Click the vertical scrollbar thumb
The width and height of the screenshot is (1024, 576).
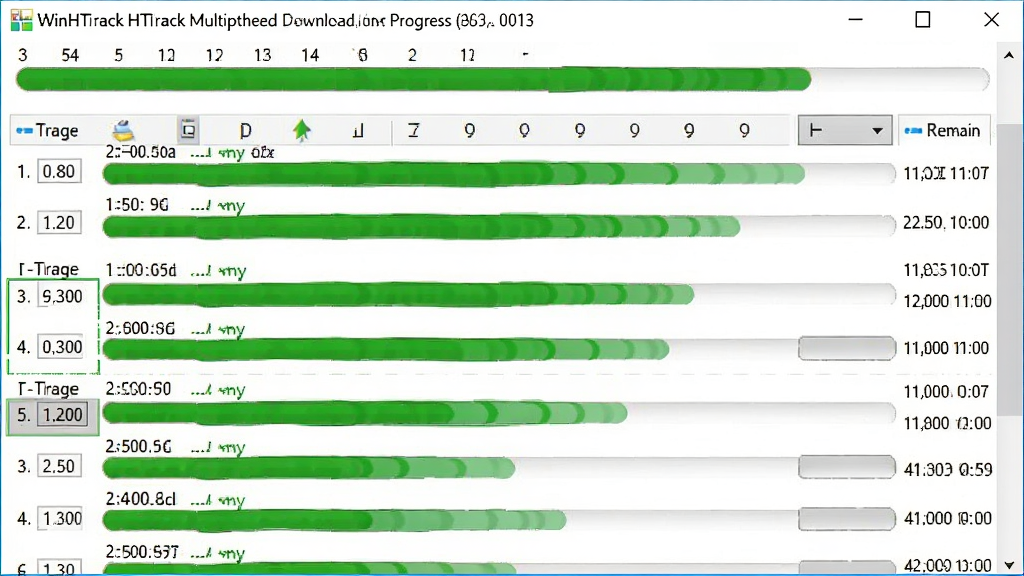[x=1009, y=268]
